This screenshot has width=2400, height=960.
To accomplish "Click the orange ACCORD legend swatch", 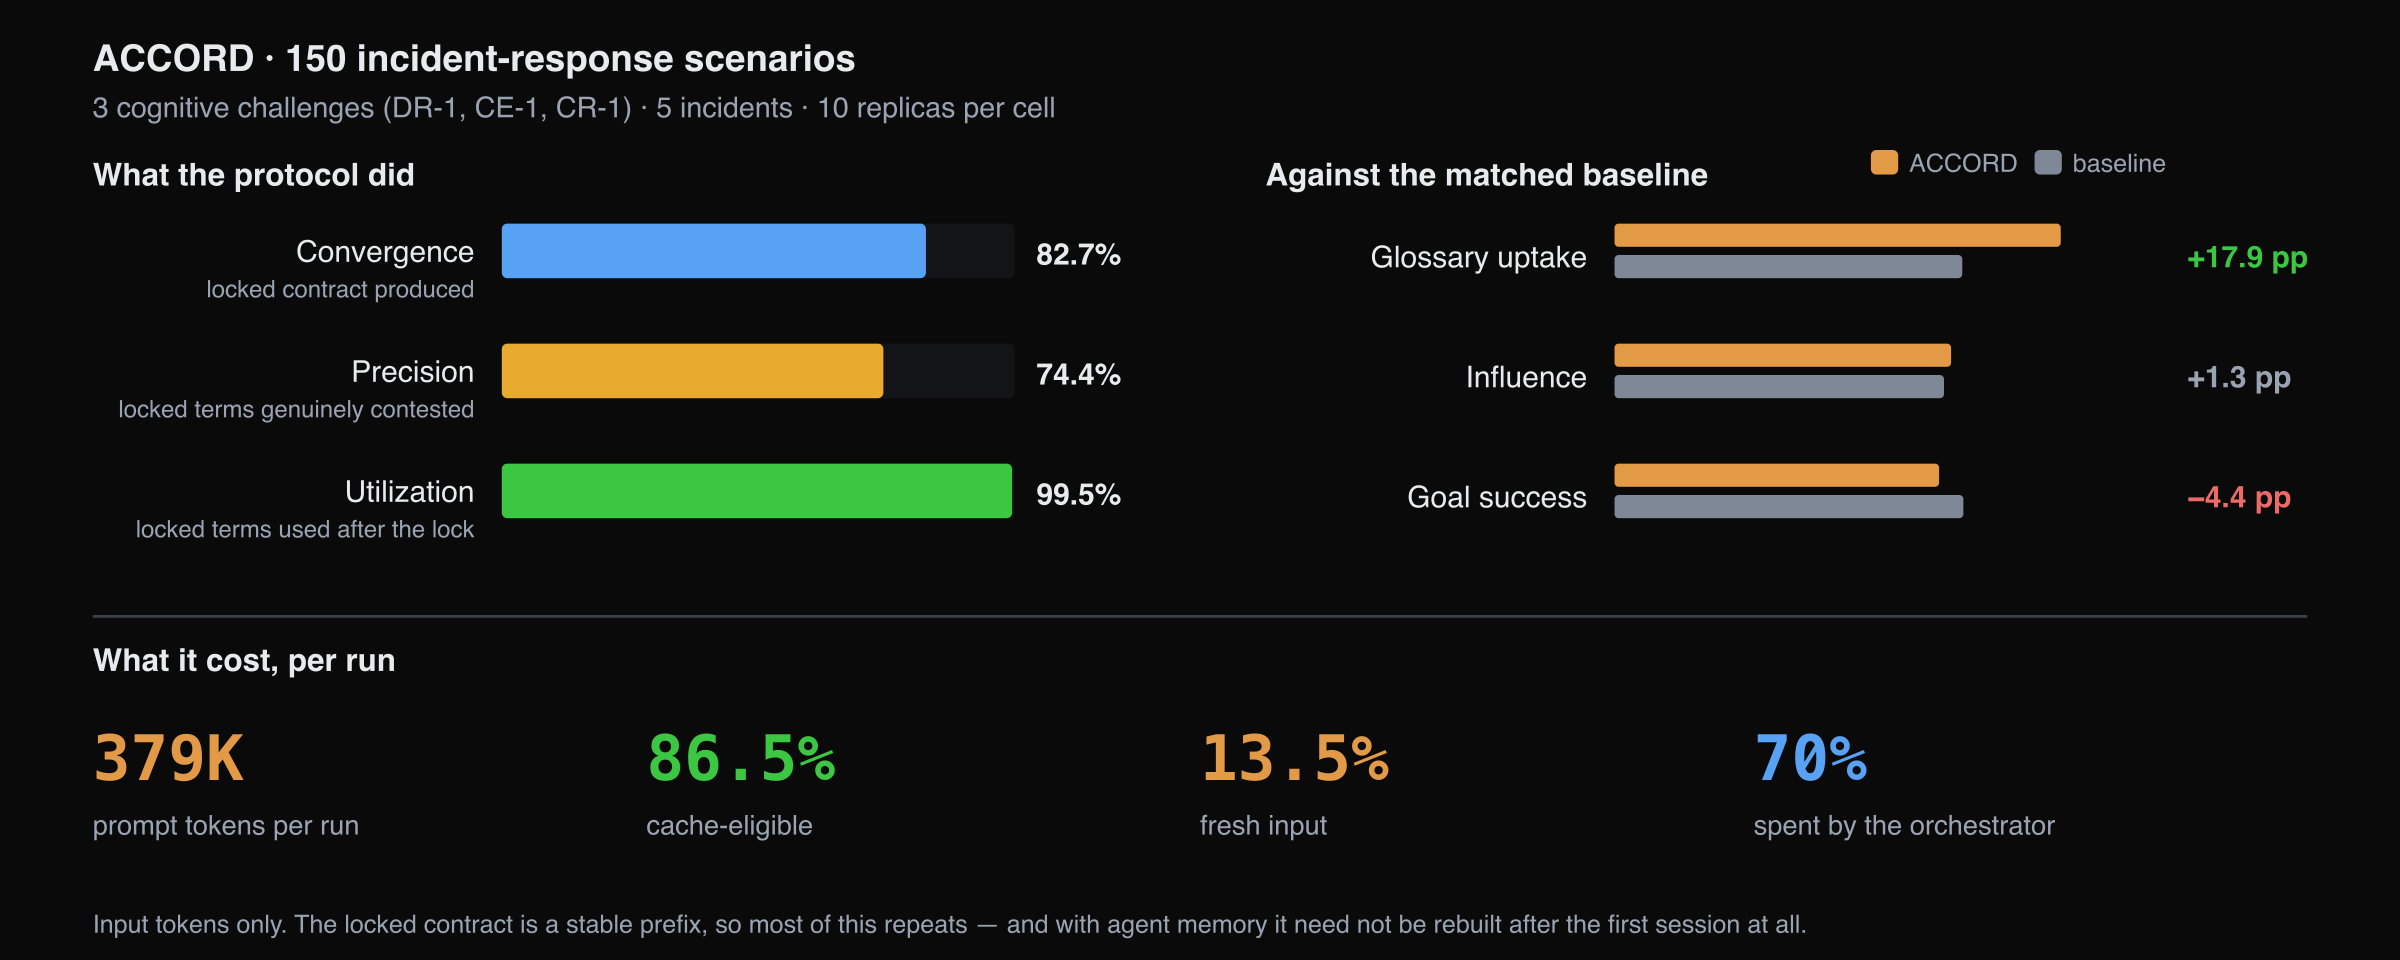I will coord(1884,163).
